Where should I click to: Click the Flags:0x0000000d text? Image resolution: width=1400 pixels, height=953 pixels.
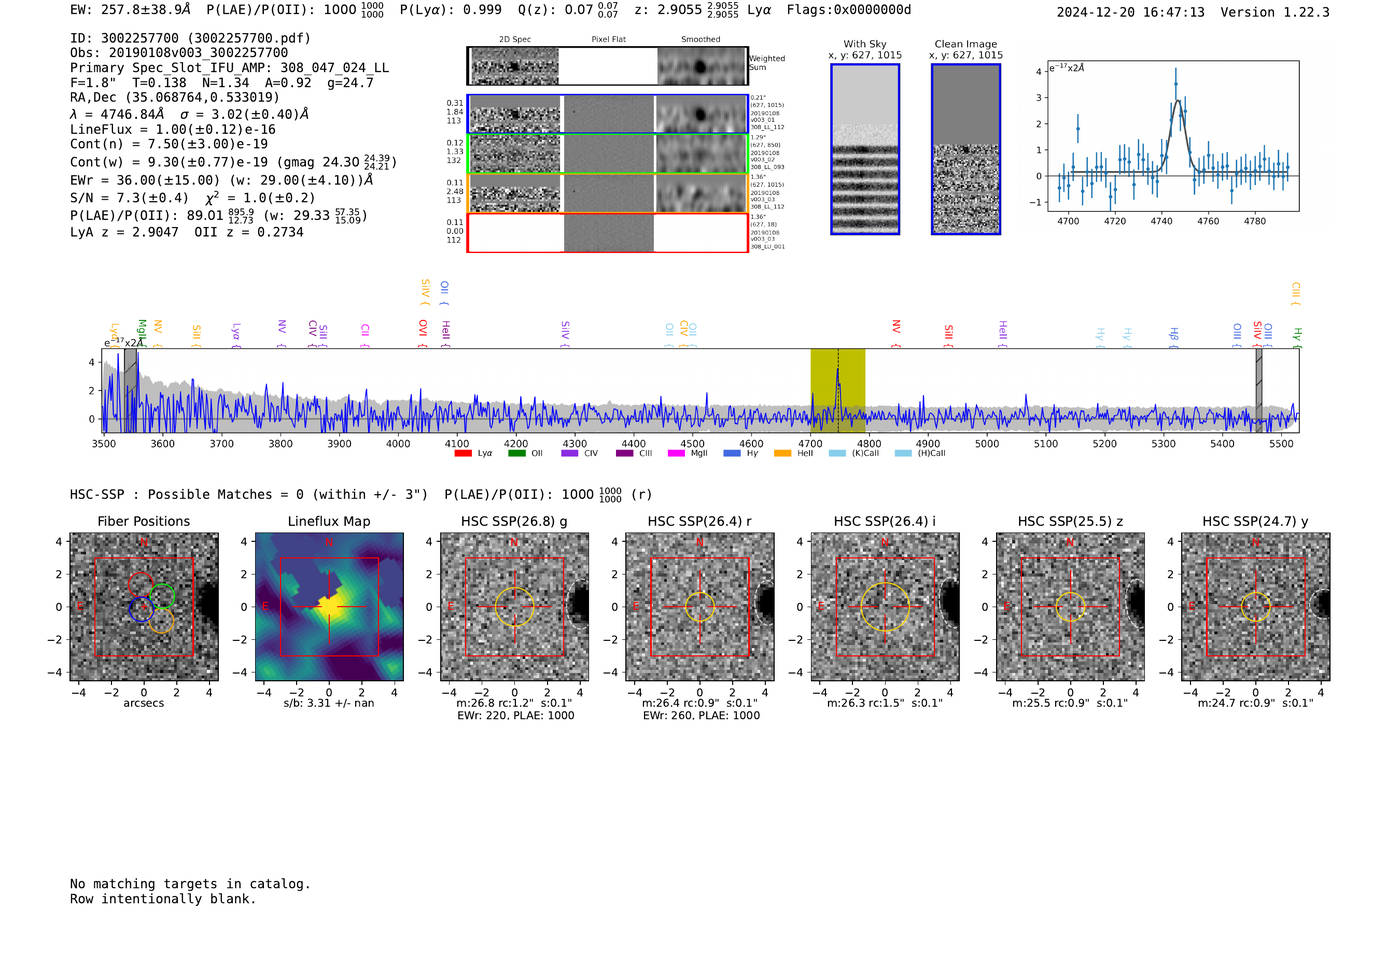[849, 10]
